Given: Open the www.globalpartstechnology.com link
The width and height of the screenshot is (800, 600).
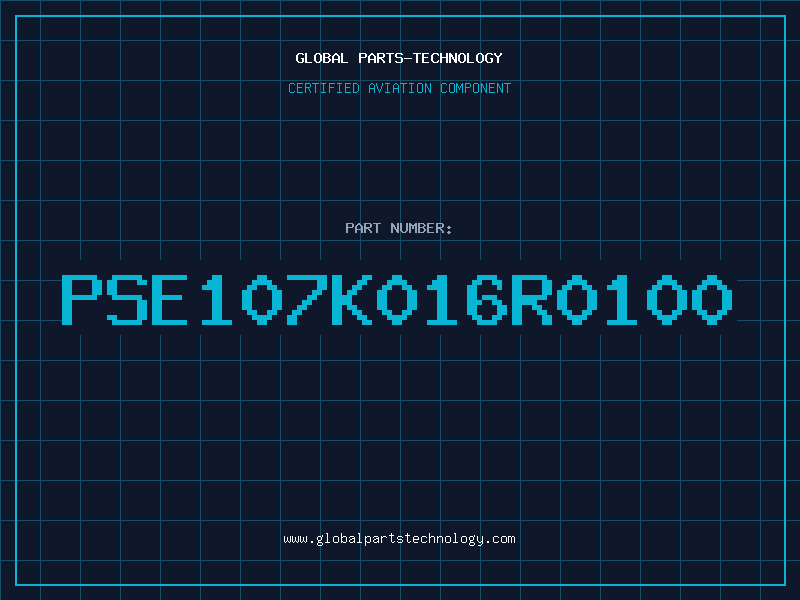Looking at the screenshot, I should point(399,539).
